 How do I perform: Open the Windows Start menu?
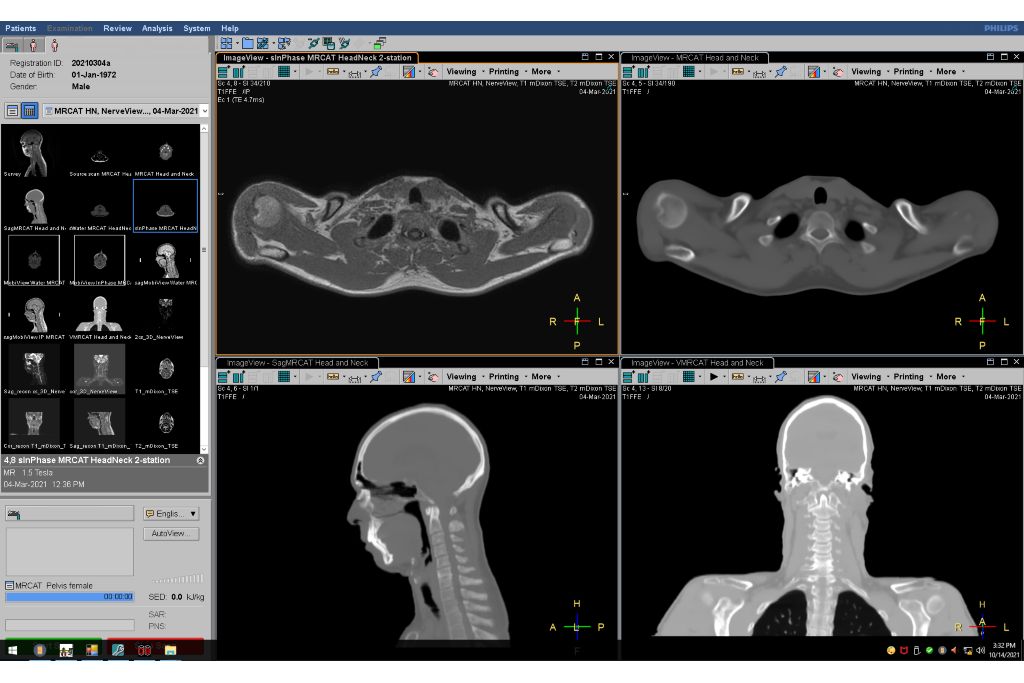(x=12, y=650)
